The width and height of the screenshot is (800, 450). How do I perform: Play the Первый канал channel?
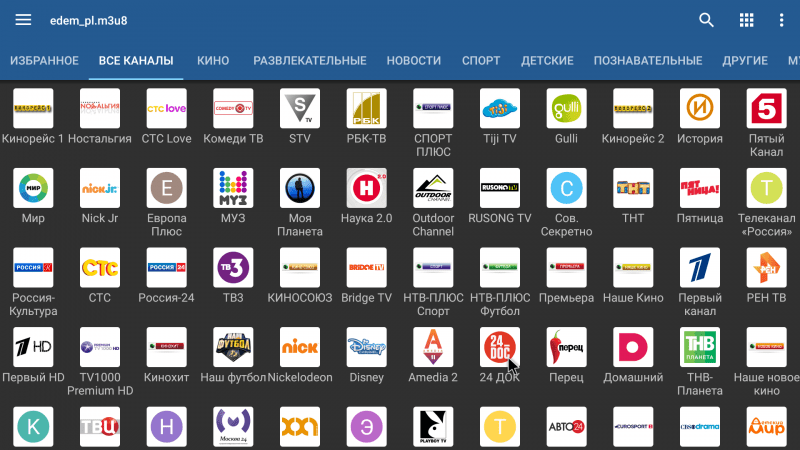pos(700,267)
